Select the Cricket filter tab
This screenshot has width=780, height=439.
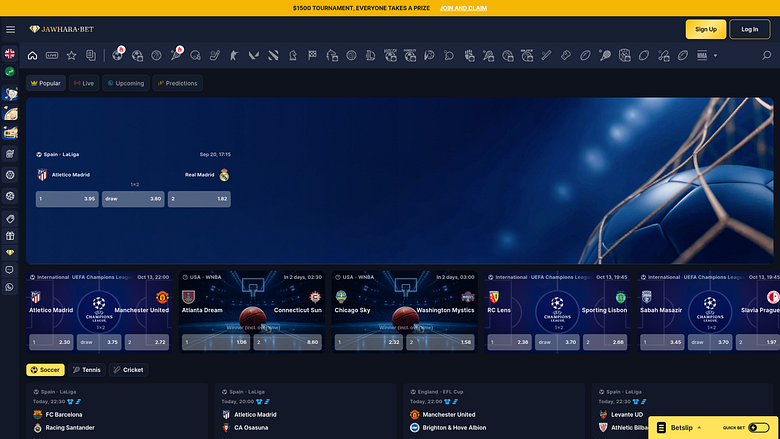128,369
